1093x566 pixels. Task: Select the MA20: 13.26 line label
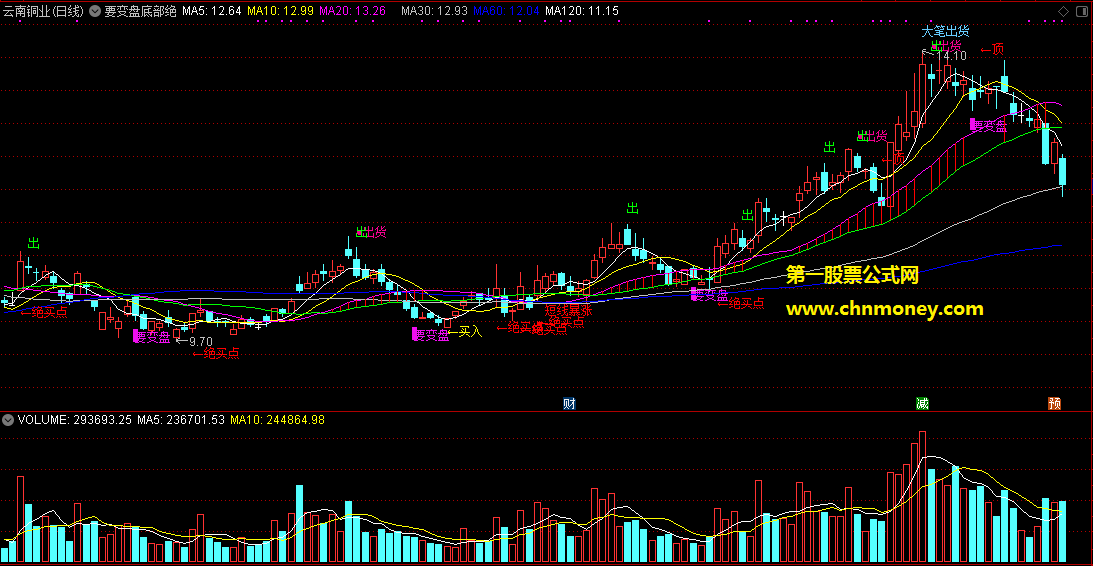point(352,11)
